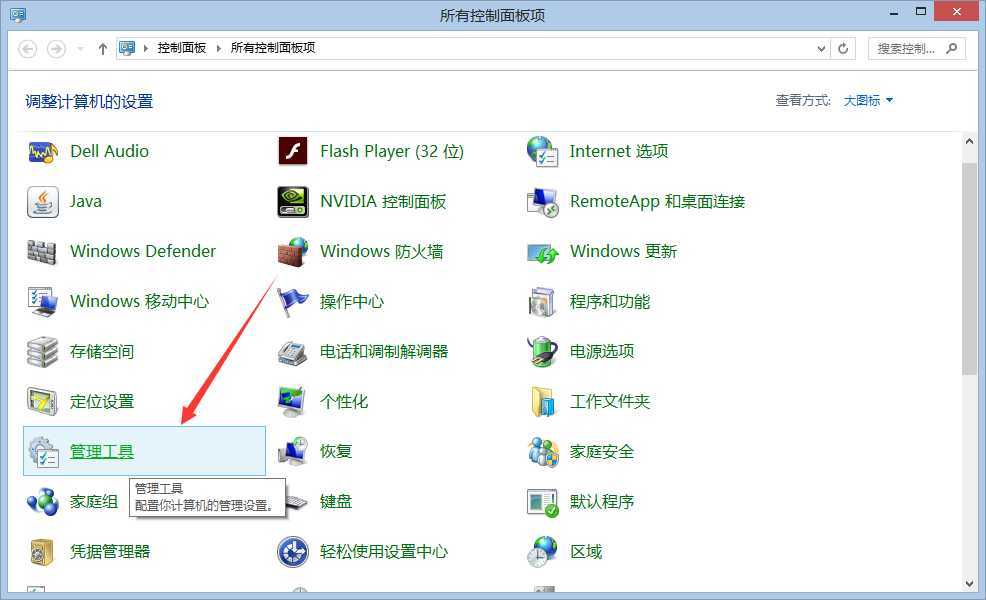Open the 操作中心 flag icon
986x600 pixels.
coord(293,302)
